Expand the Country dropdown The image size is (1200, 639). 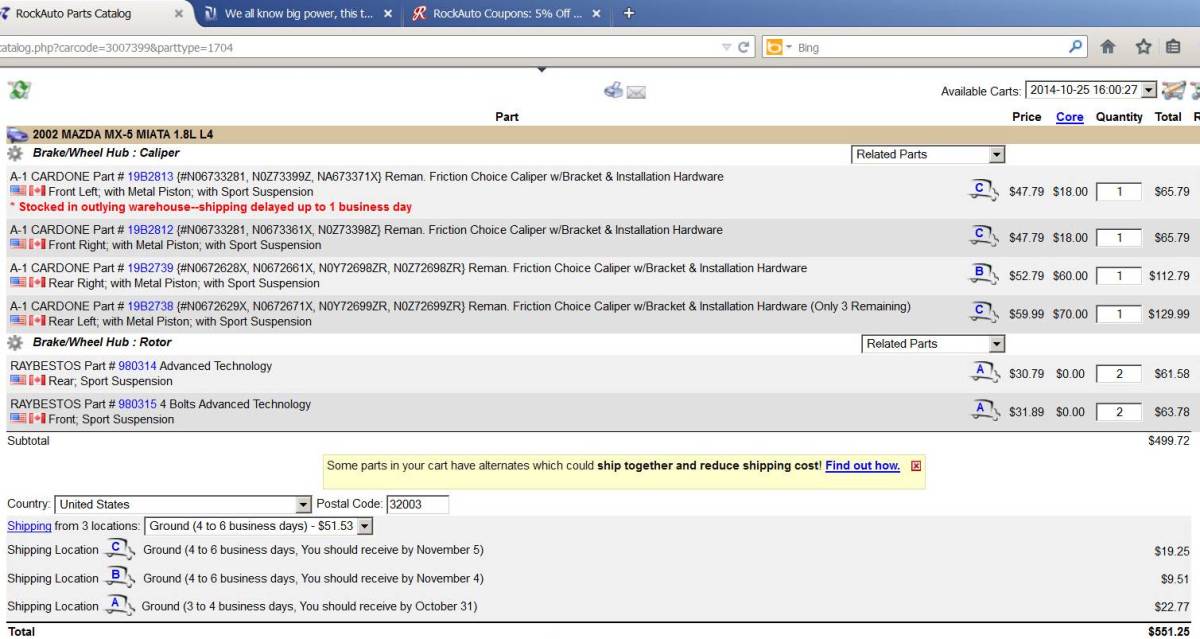(183, 504)
